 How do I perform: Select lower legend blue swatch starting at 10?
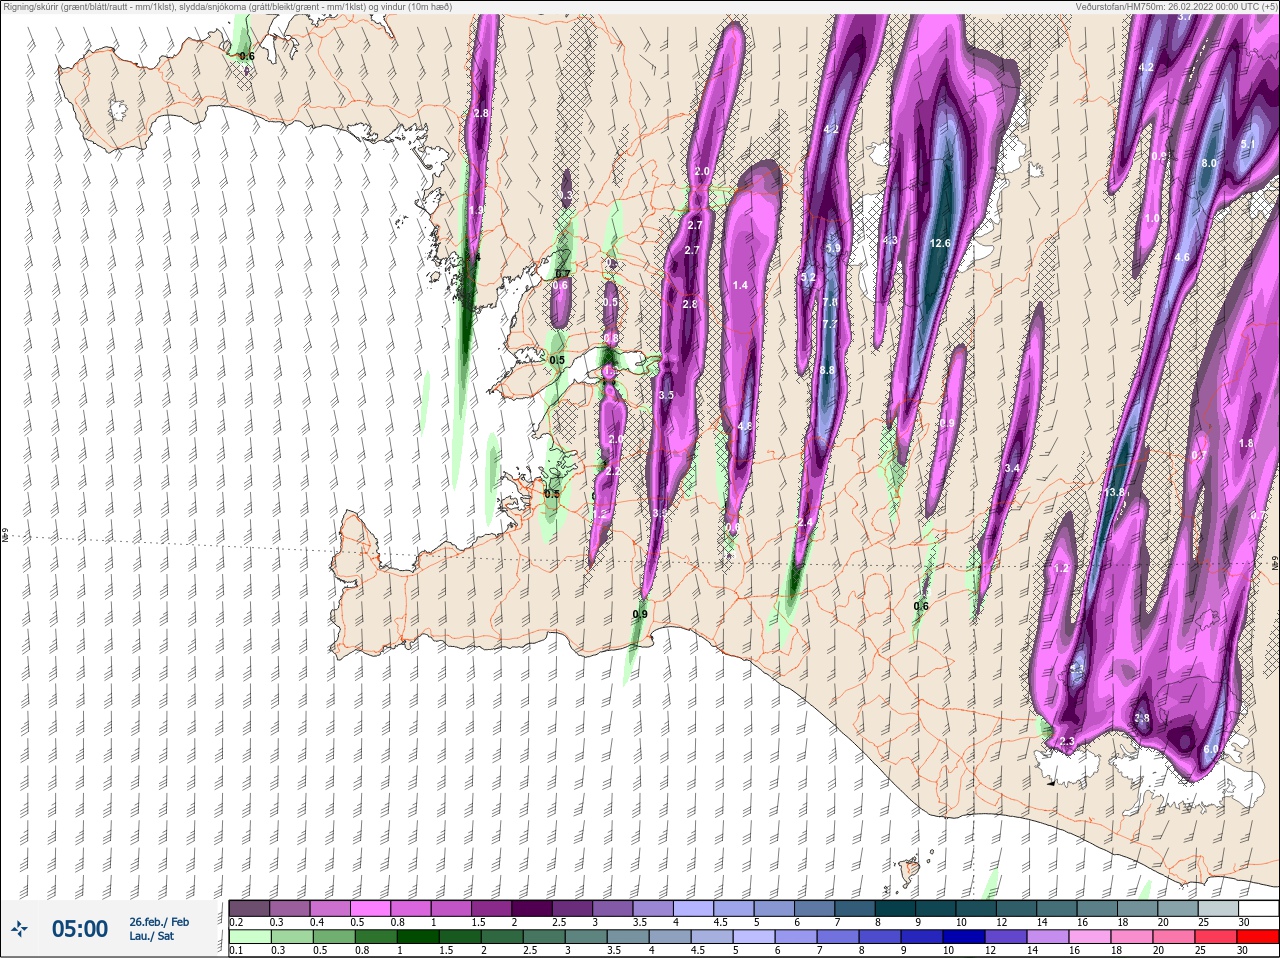(x=964, y=937)
